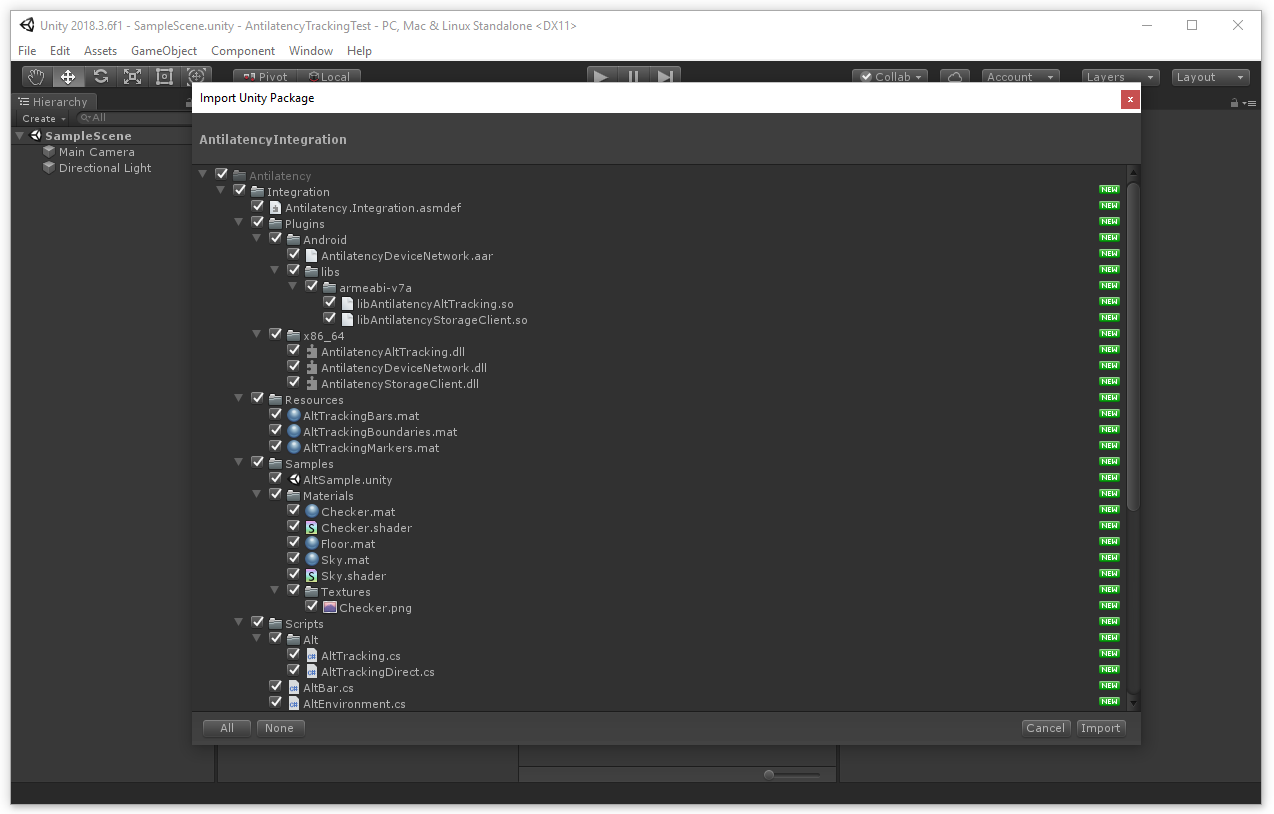This screenshot has height=814, width=1274.
Task: Collapse the armeabi-v7a folder arrow
Action: click(x=293, y=288)
